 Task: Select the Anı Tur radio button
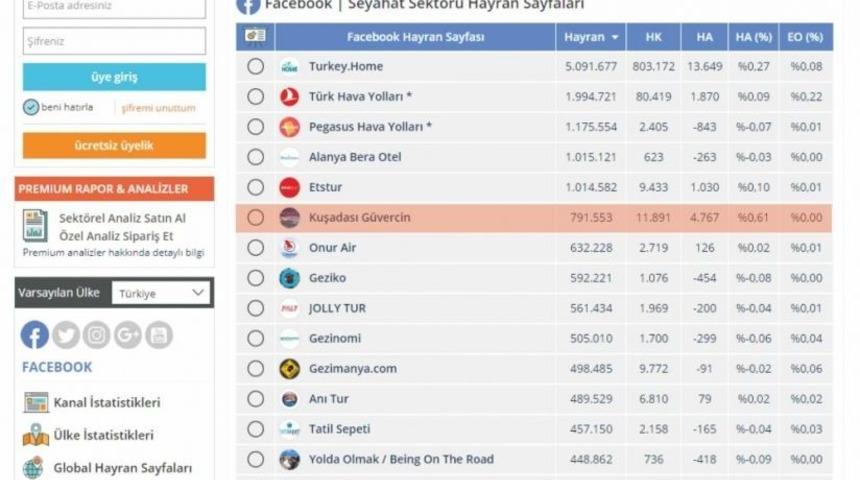click(x=255, y=399)
